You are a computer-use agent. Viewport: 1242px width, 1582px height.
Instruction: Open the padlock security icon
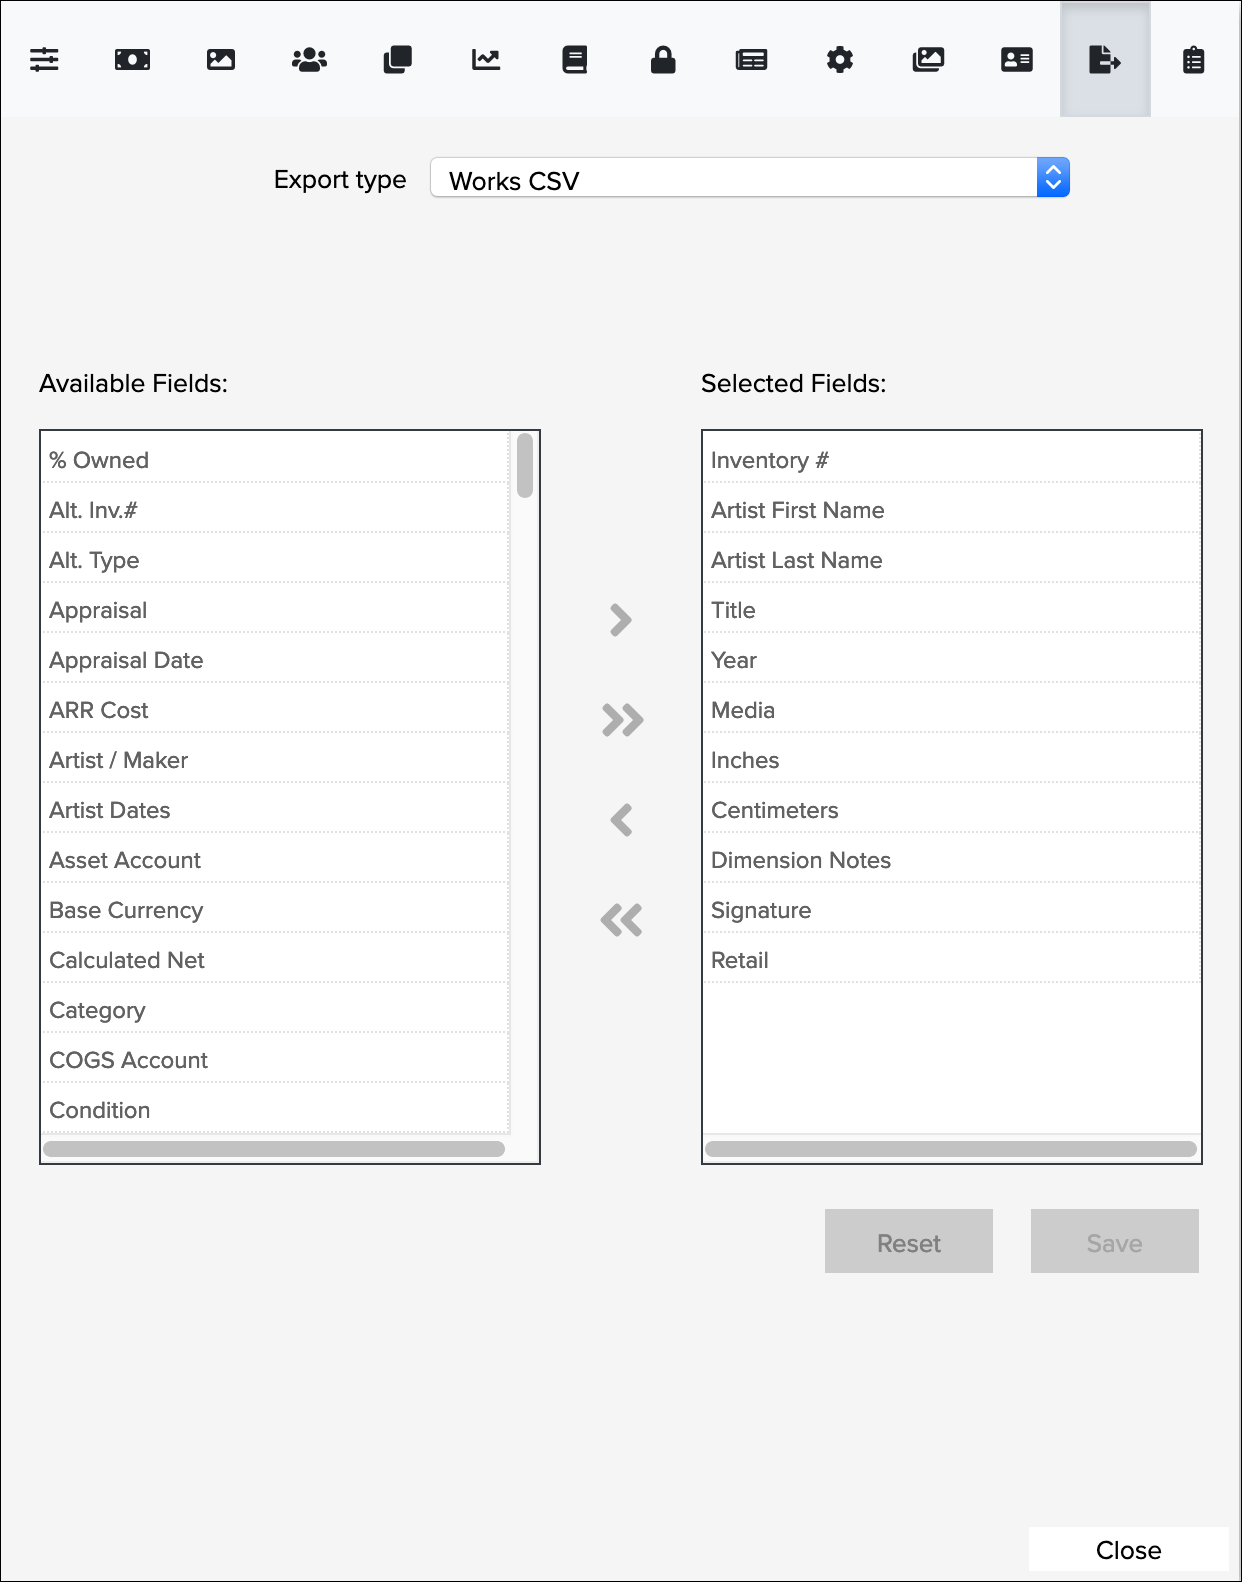[663, 60]
